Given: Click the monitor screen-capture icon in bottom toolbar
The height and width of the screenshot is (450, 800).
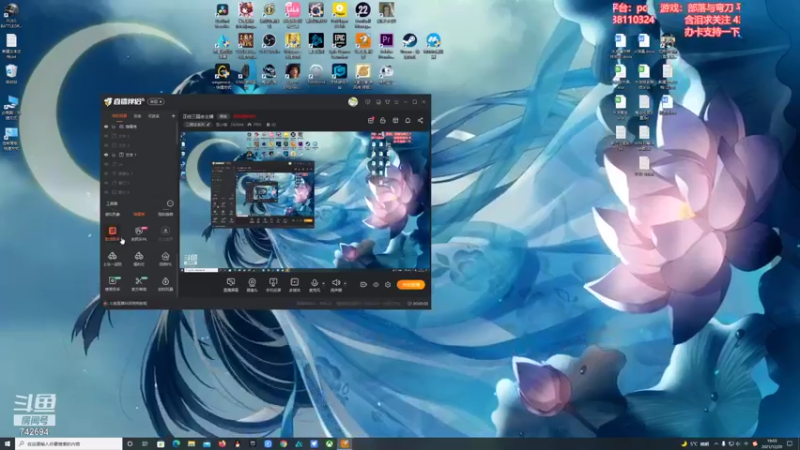Looking at the screenshot, I should tap(231, 284).
